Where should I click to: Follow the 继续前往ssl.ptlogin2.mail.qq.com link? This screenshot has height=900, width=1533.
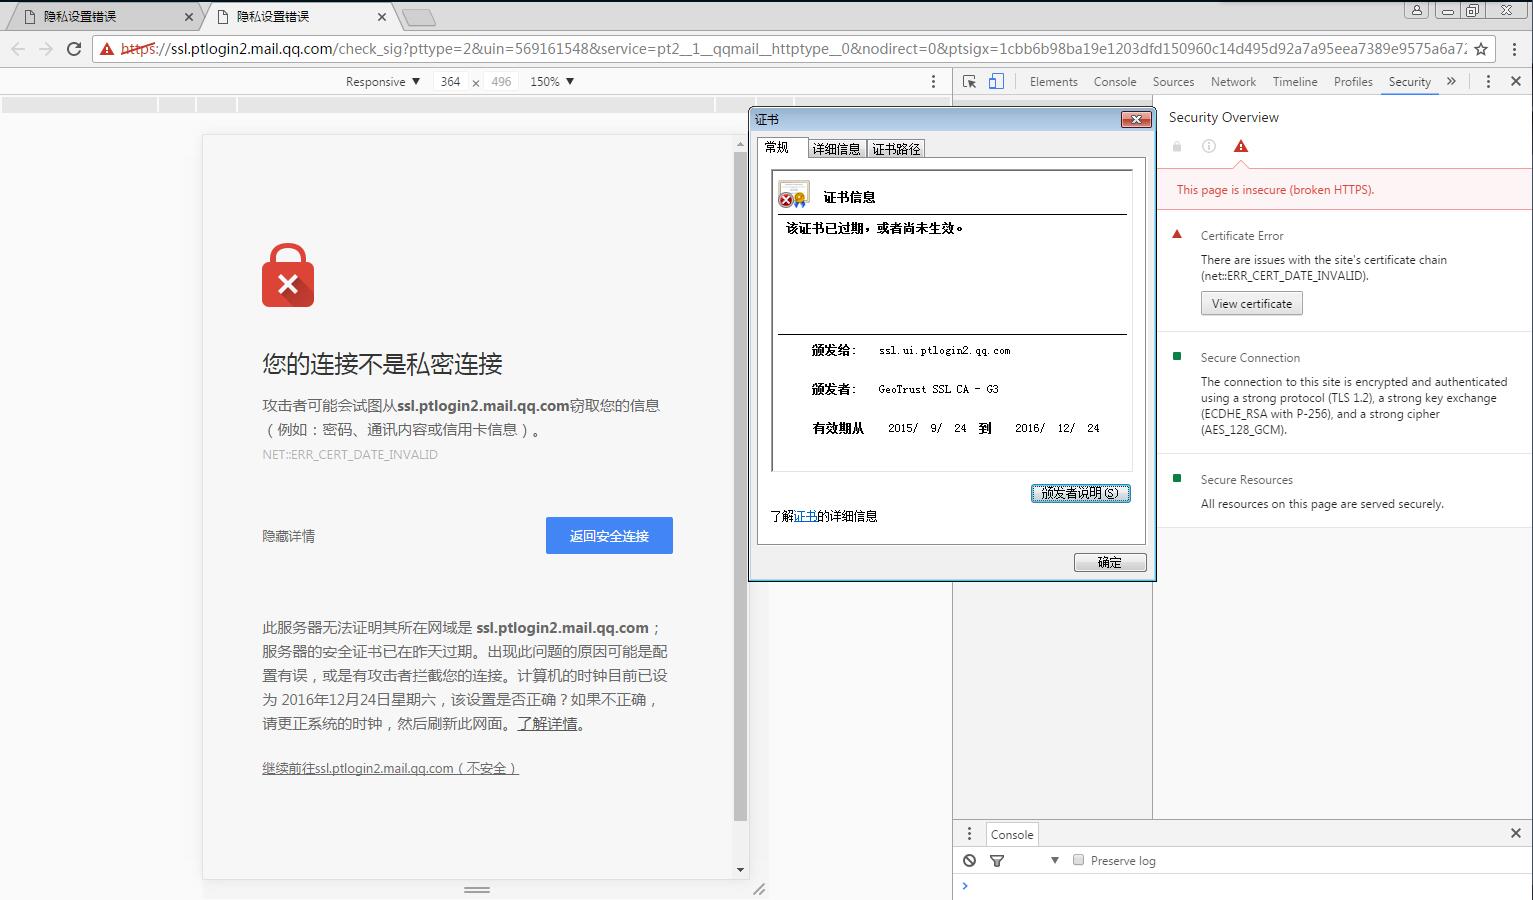390,768
